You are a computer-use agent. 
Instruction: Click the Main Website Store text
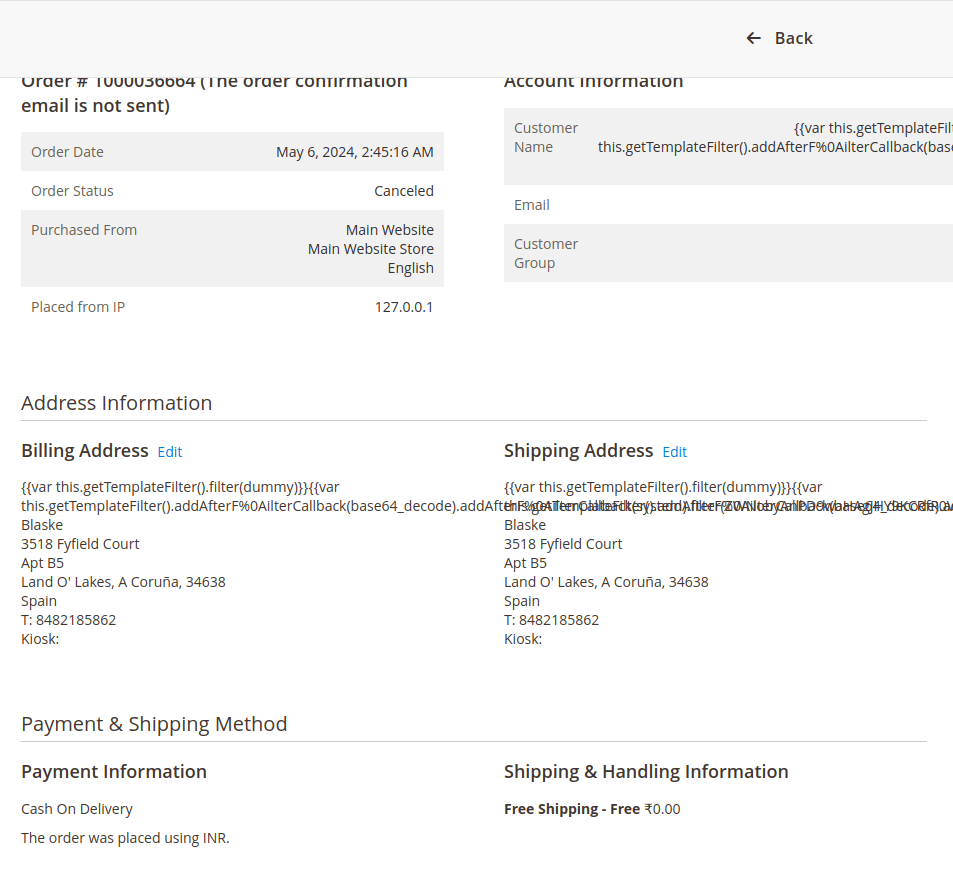(370, 249)
